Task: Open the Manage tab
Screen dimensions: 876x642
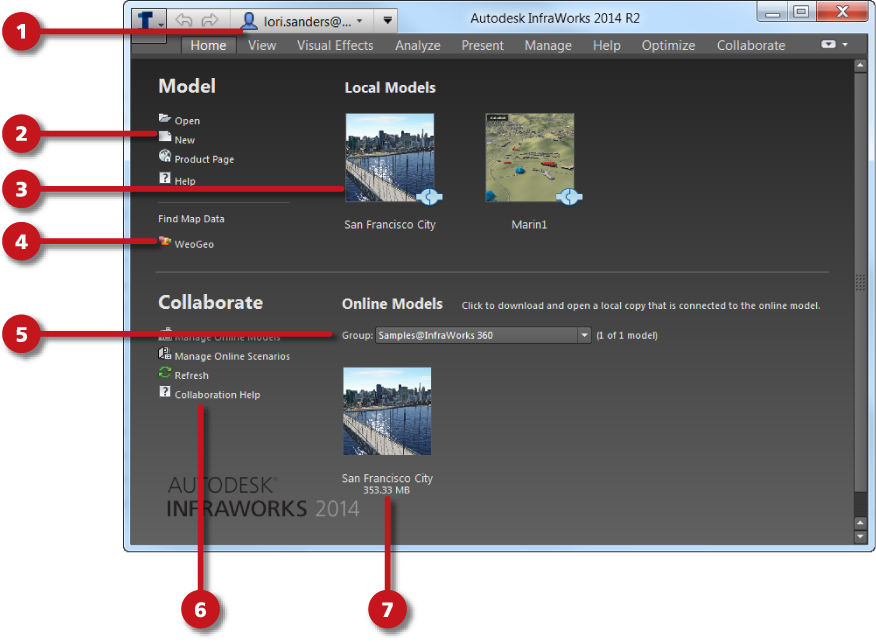Action: (548, 45)
